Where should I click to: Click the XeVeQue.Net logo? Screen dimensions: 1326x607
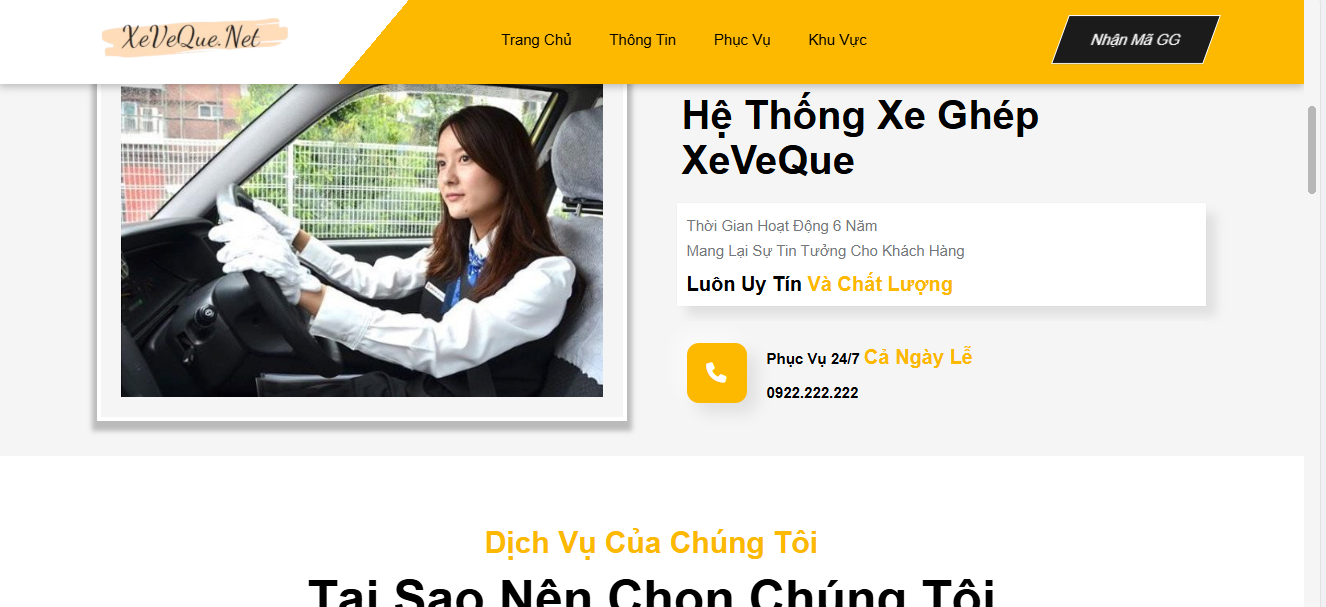pos(195,38)
